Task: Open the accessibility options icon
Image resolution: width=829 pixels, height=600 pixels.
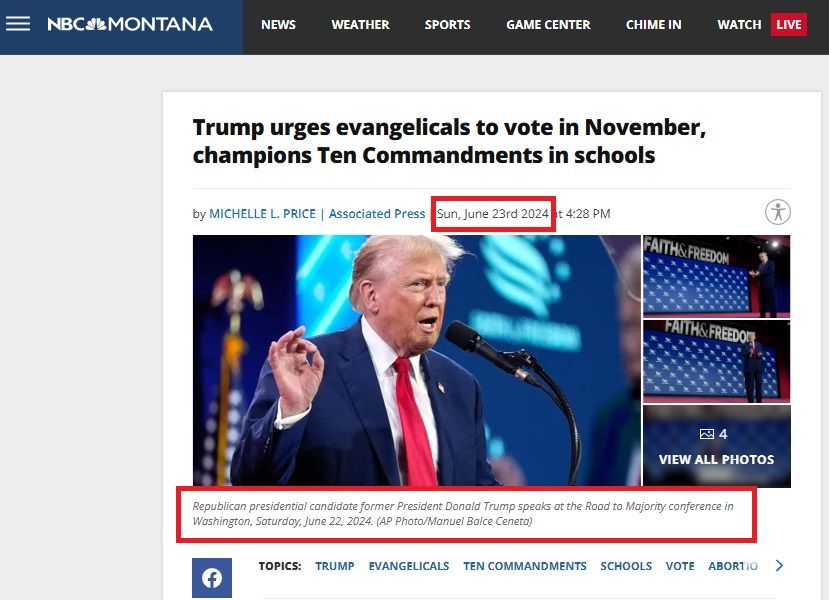Action: click(778, 212)
